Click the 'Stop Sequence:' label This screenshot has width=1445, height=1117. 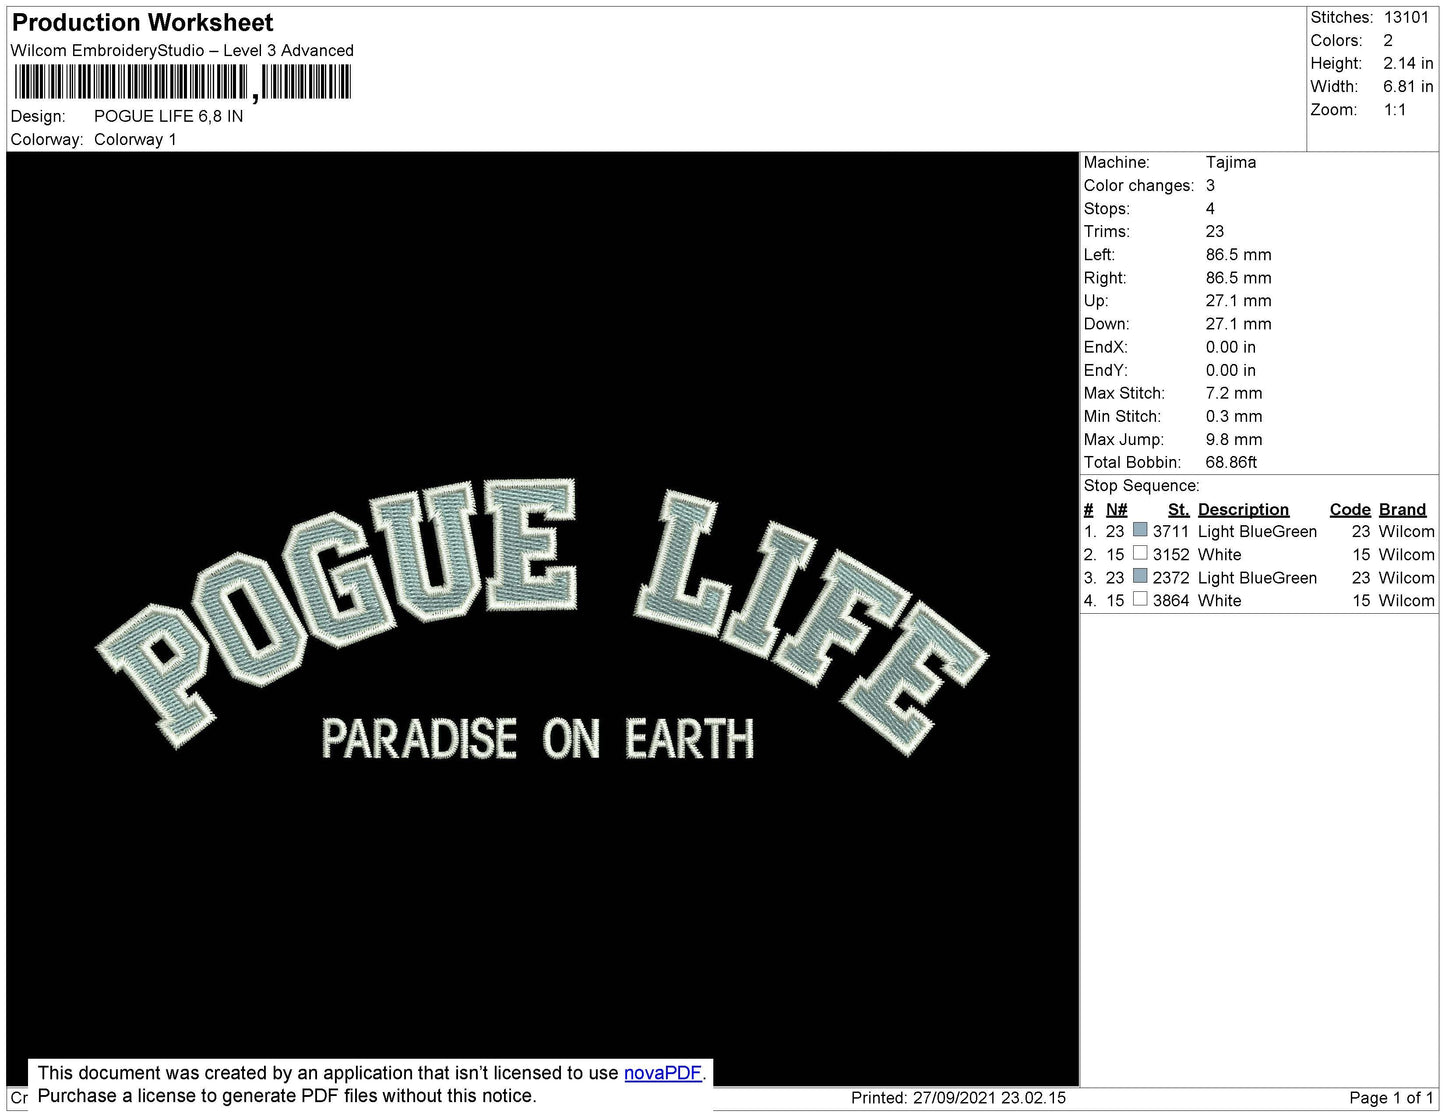(1141, 486)
